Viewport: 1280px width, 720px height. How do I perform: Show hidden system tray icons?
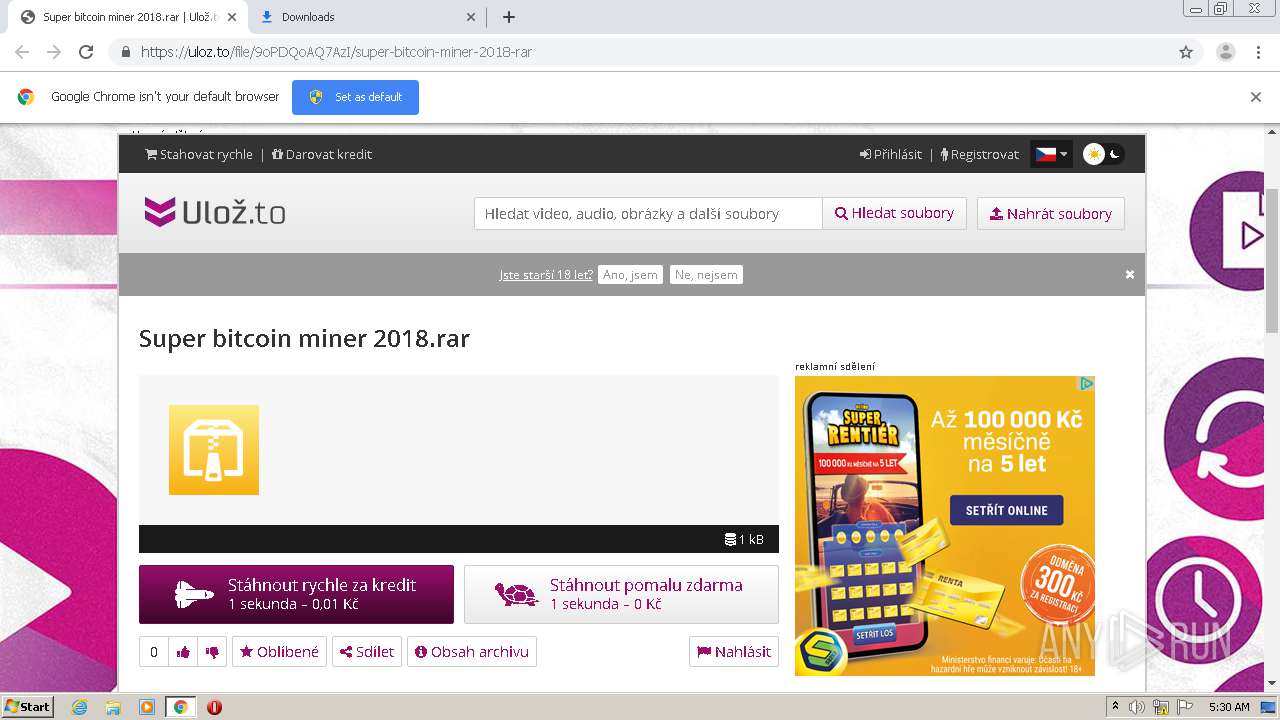tap(1116, 706)
